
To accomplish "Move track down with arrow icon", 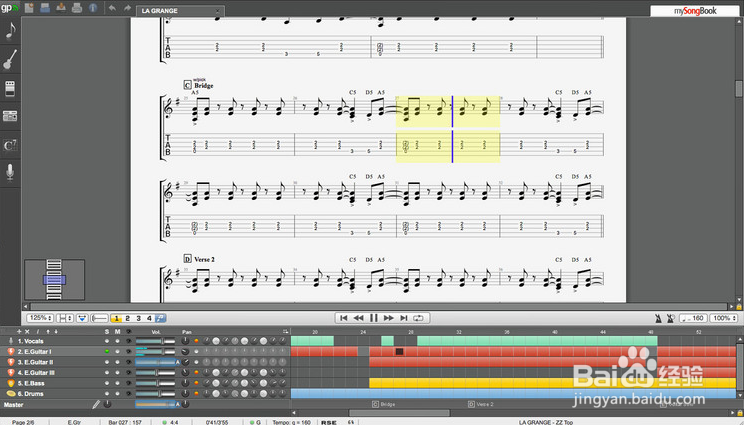I will click(x=56, y=331).
